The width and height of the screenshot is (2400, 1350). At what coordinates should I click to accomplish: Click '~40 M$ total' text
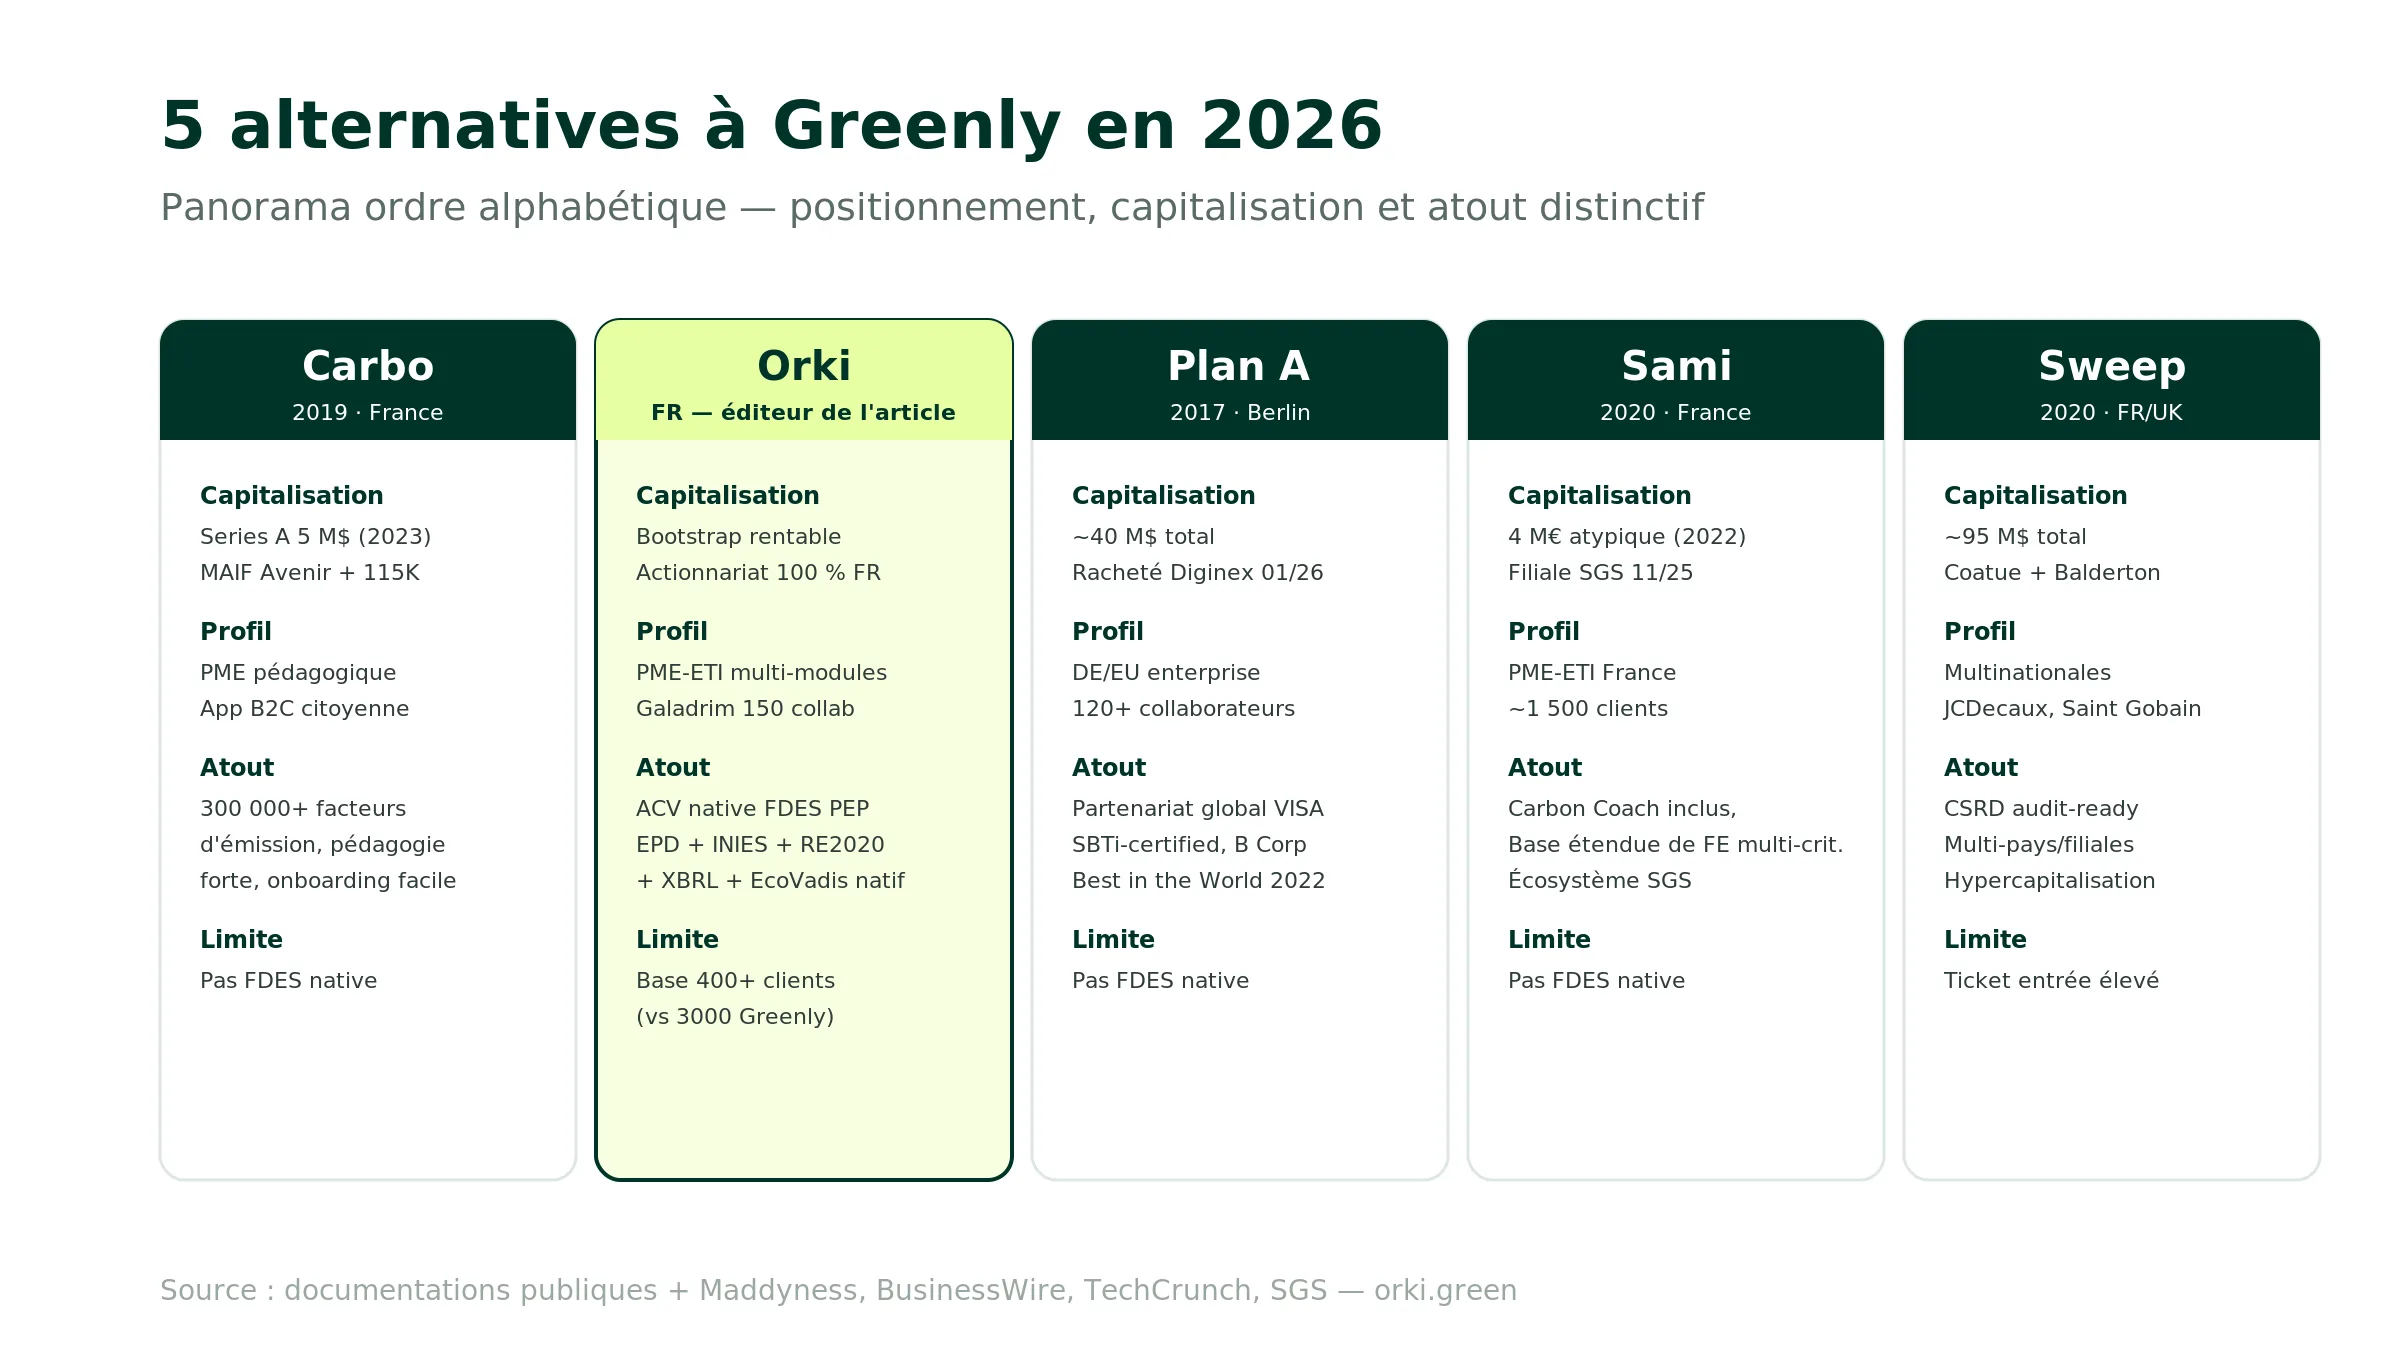coord(1143,537)
